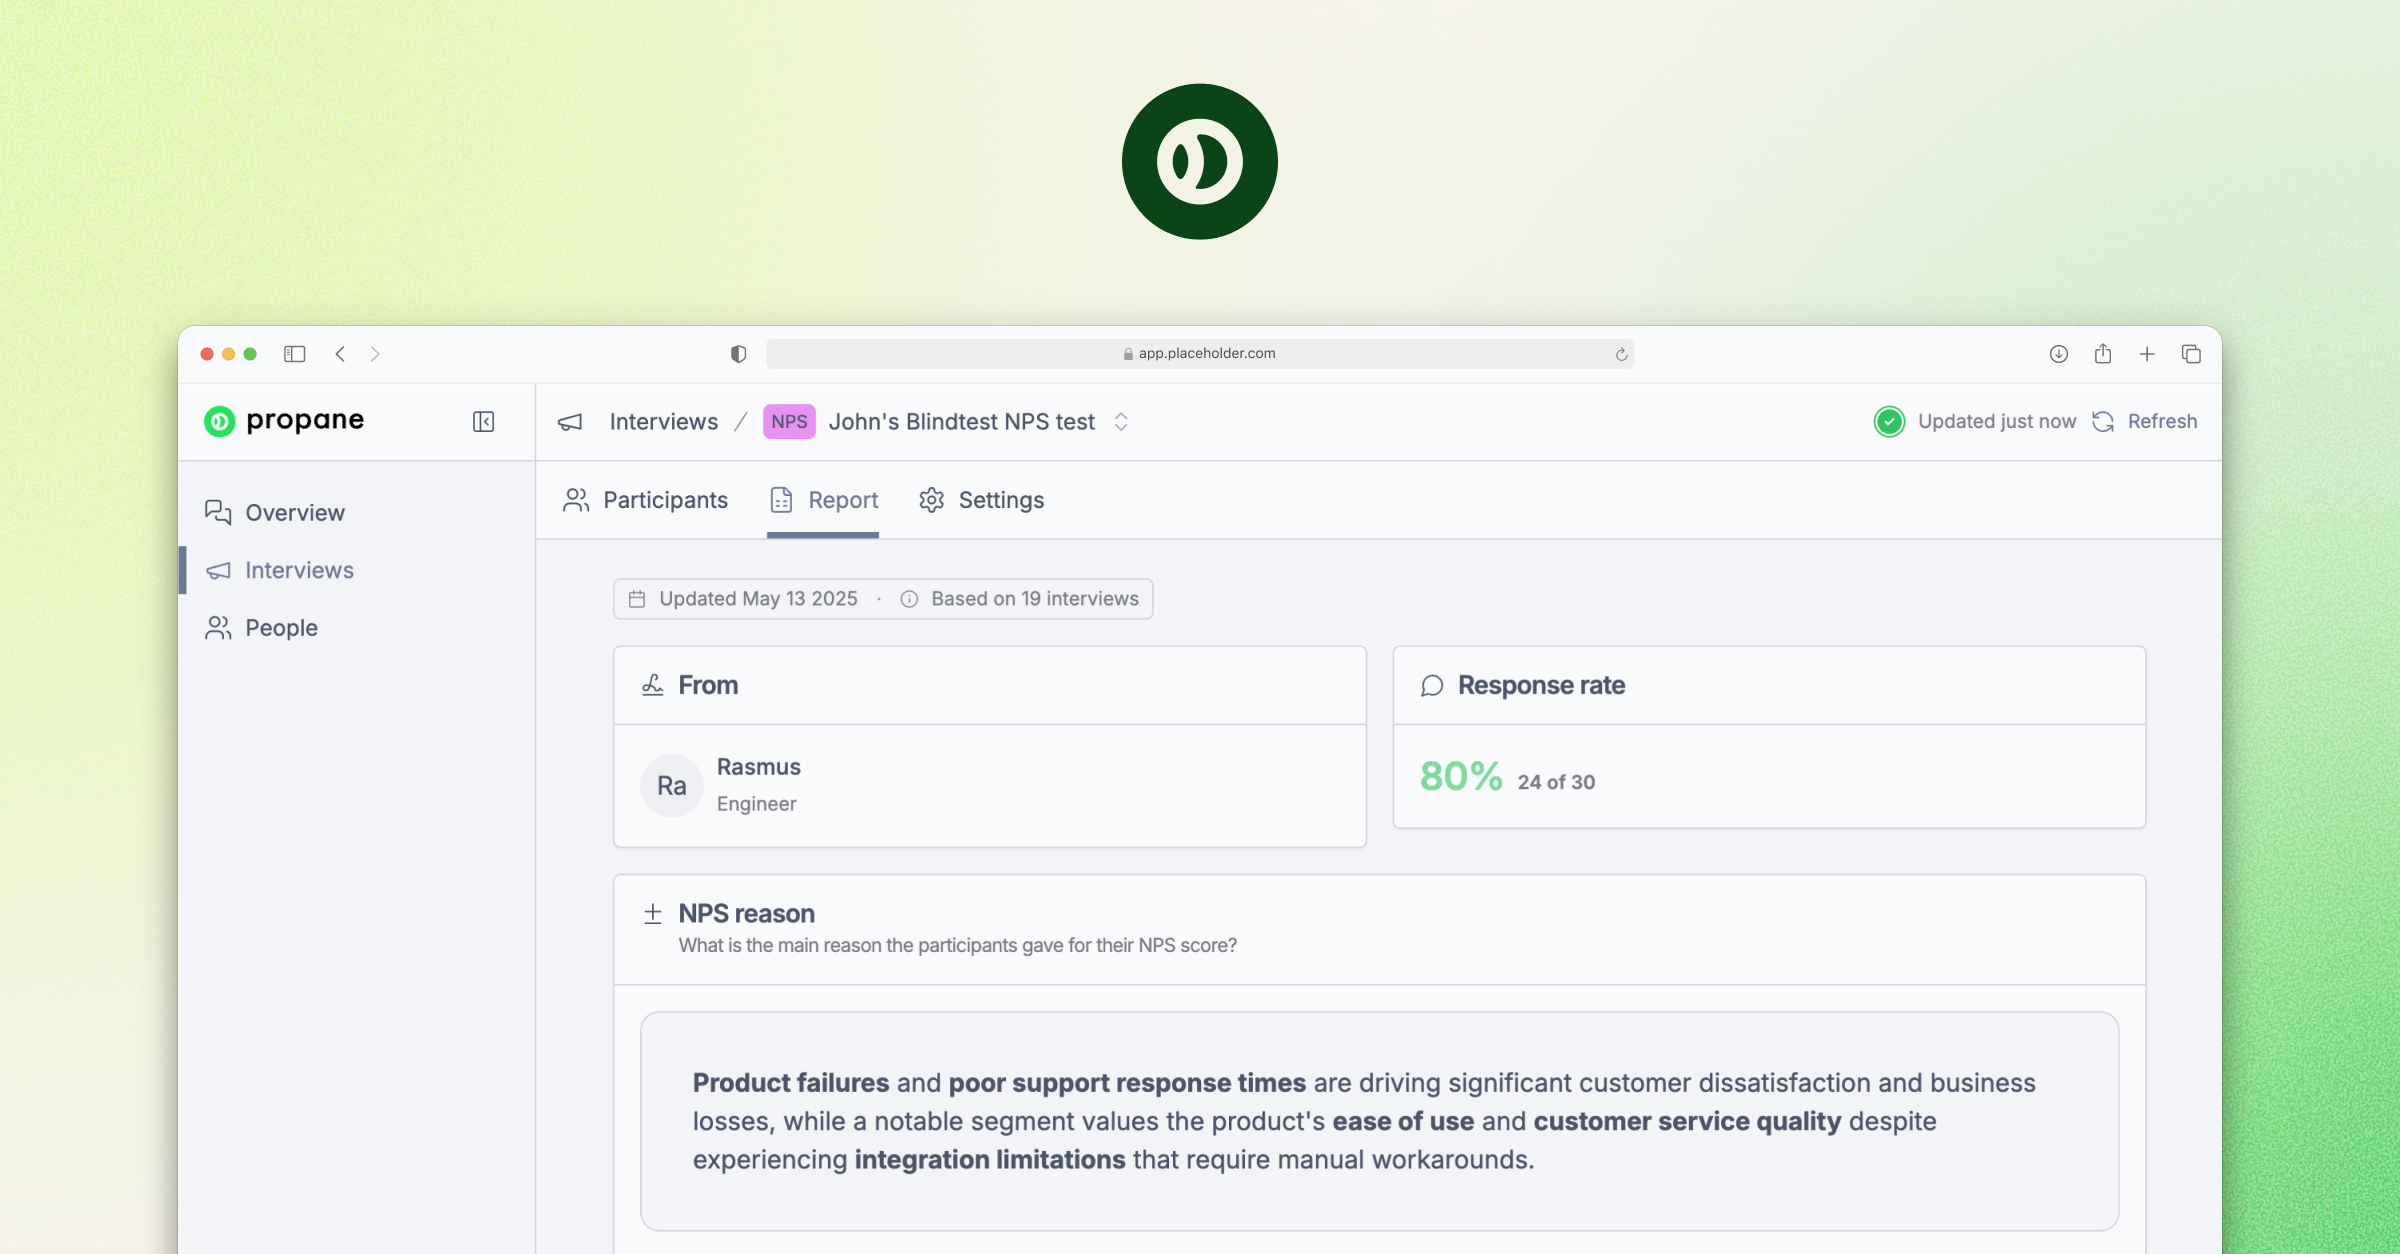Open a new browser tab with plus icon
Image resolution: width=2400 pixels, height=1254 pixels.
tap(2147, 354)
